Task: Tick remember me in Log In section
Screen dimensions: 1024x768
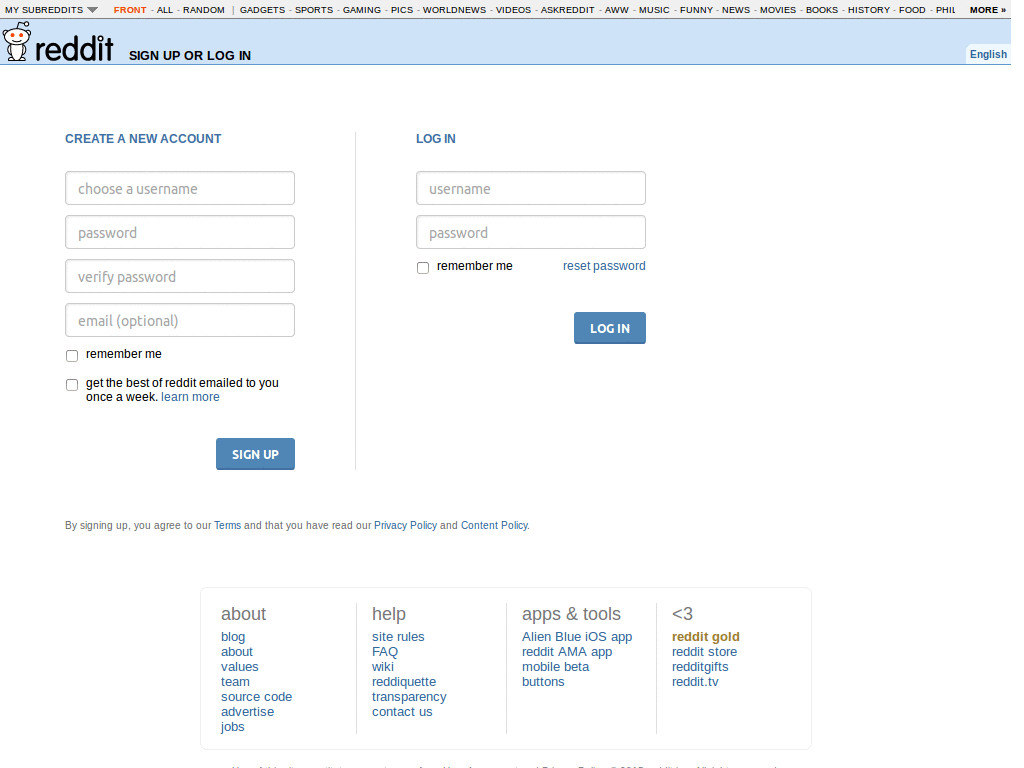Action: point(423,268)
